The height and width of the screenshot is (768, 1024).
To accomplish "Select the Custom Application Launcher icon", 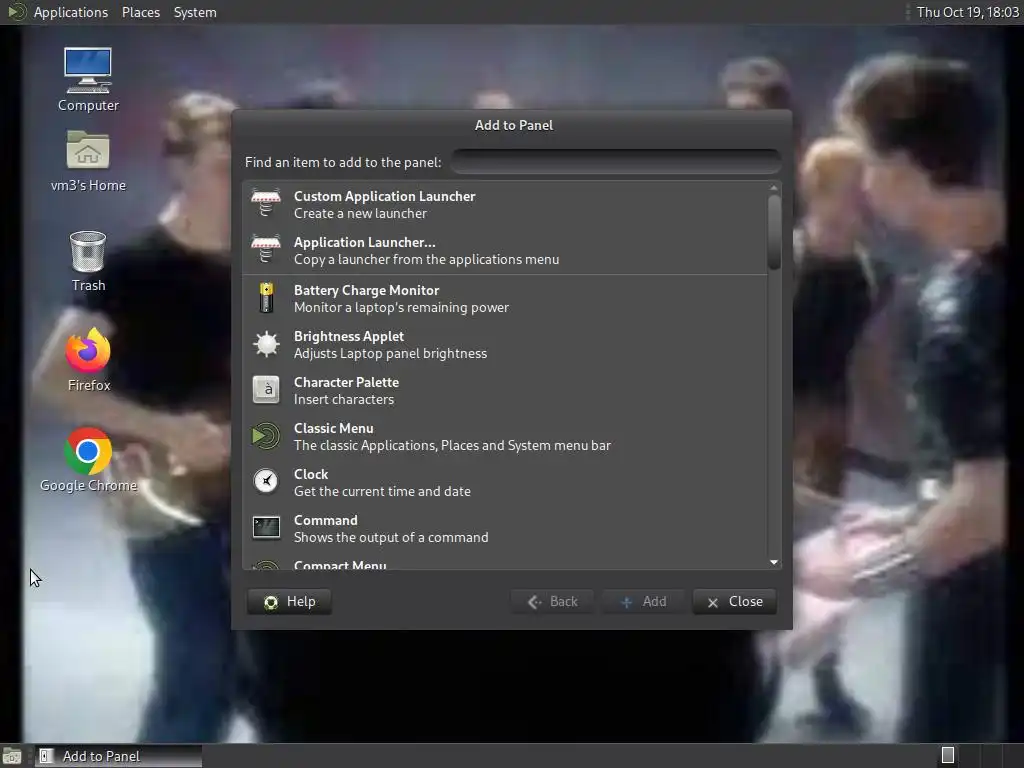I will tap(266, 204).
